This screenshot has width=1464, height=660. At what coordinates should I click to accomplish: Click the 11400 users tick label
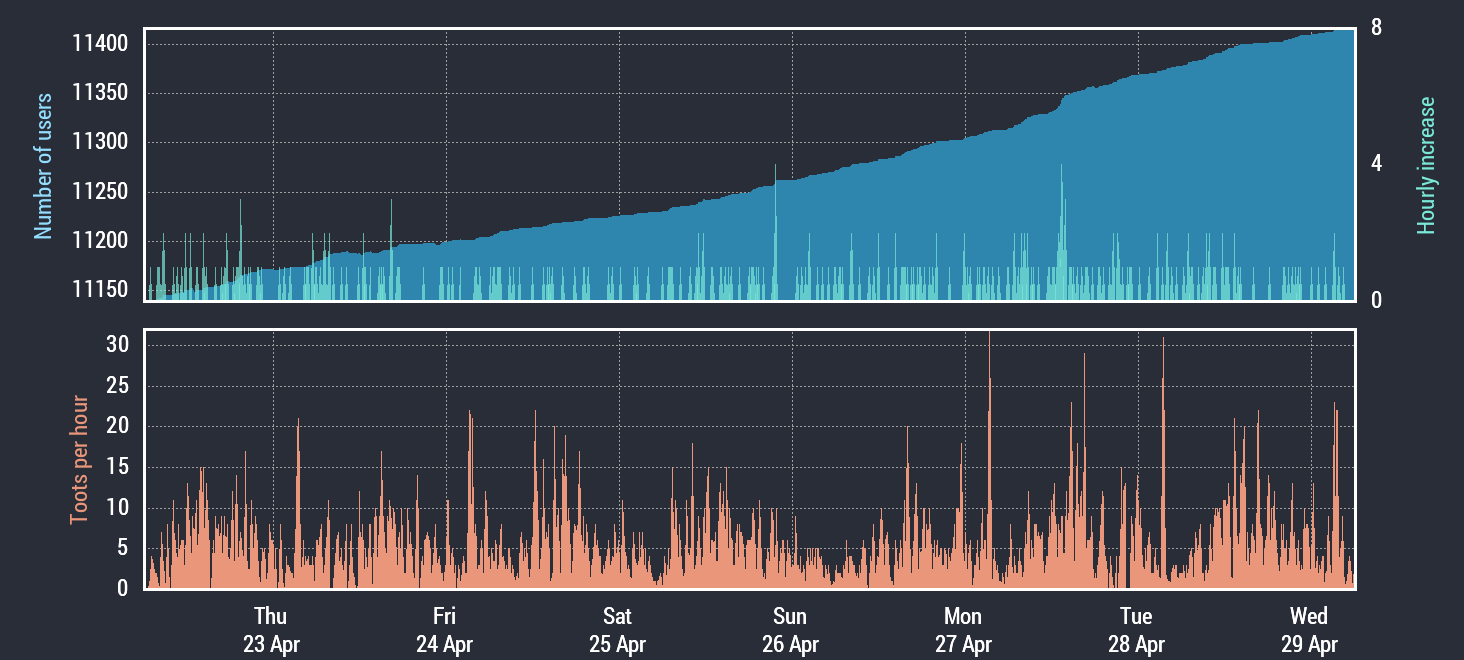coord(99,44)
